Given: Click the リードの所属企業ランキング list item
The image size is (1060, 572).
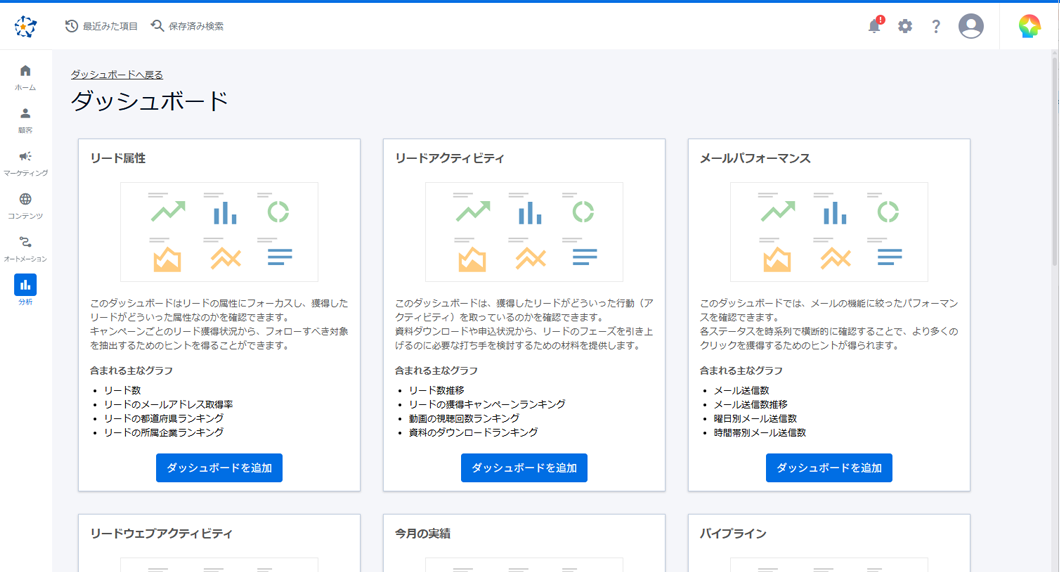Looking at the screenshot, I should point(164,433).
